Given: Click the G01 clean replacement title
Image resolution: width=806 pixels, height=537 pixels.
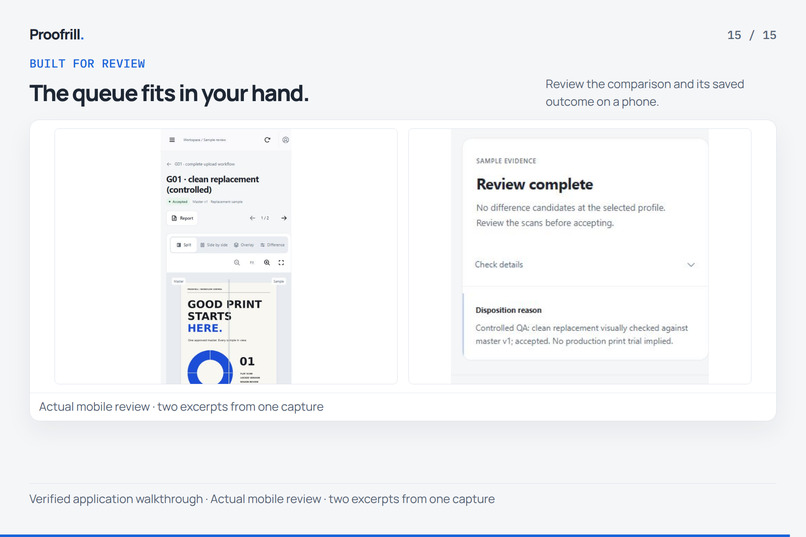Looking at the screenshot, I should pyautogui.click(x=213, y=184).
